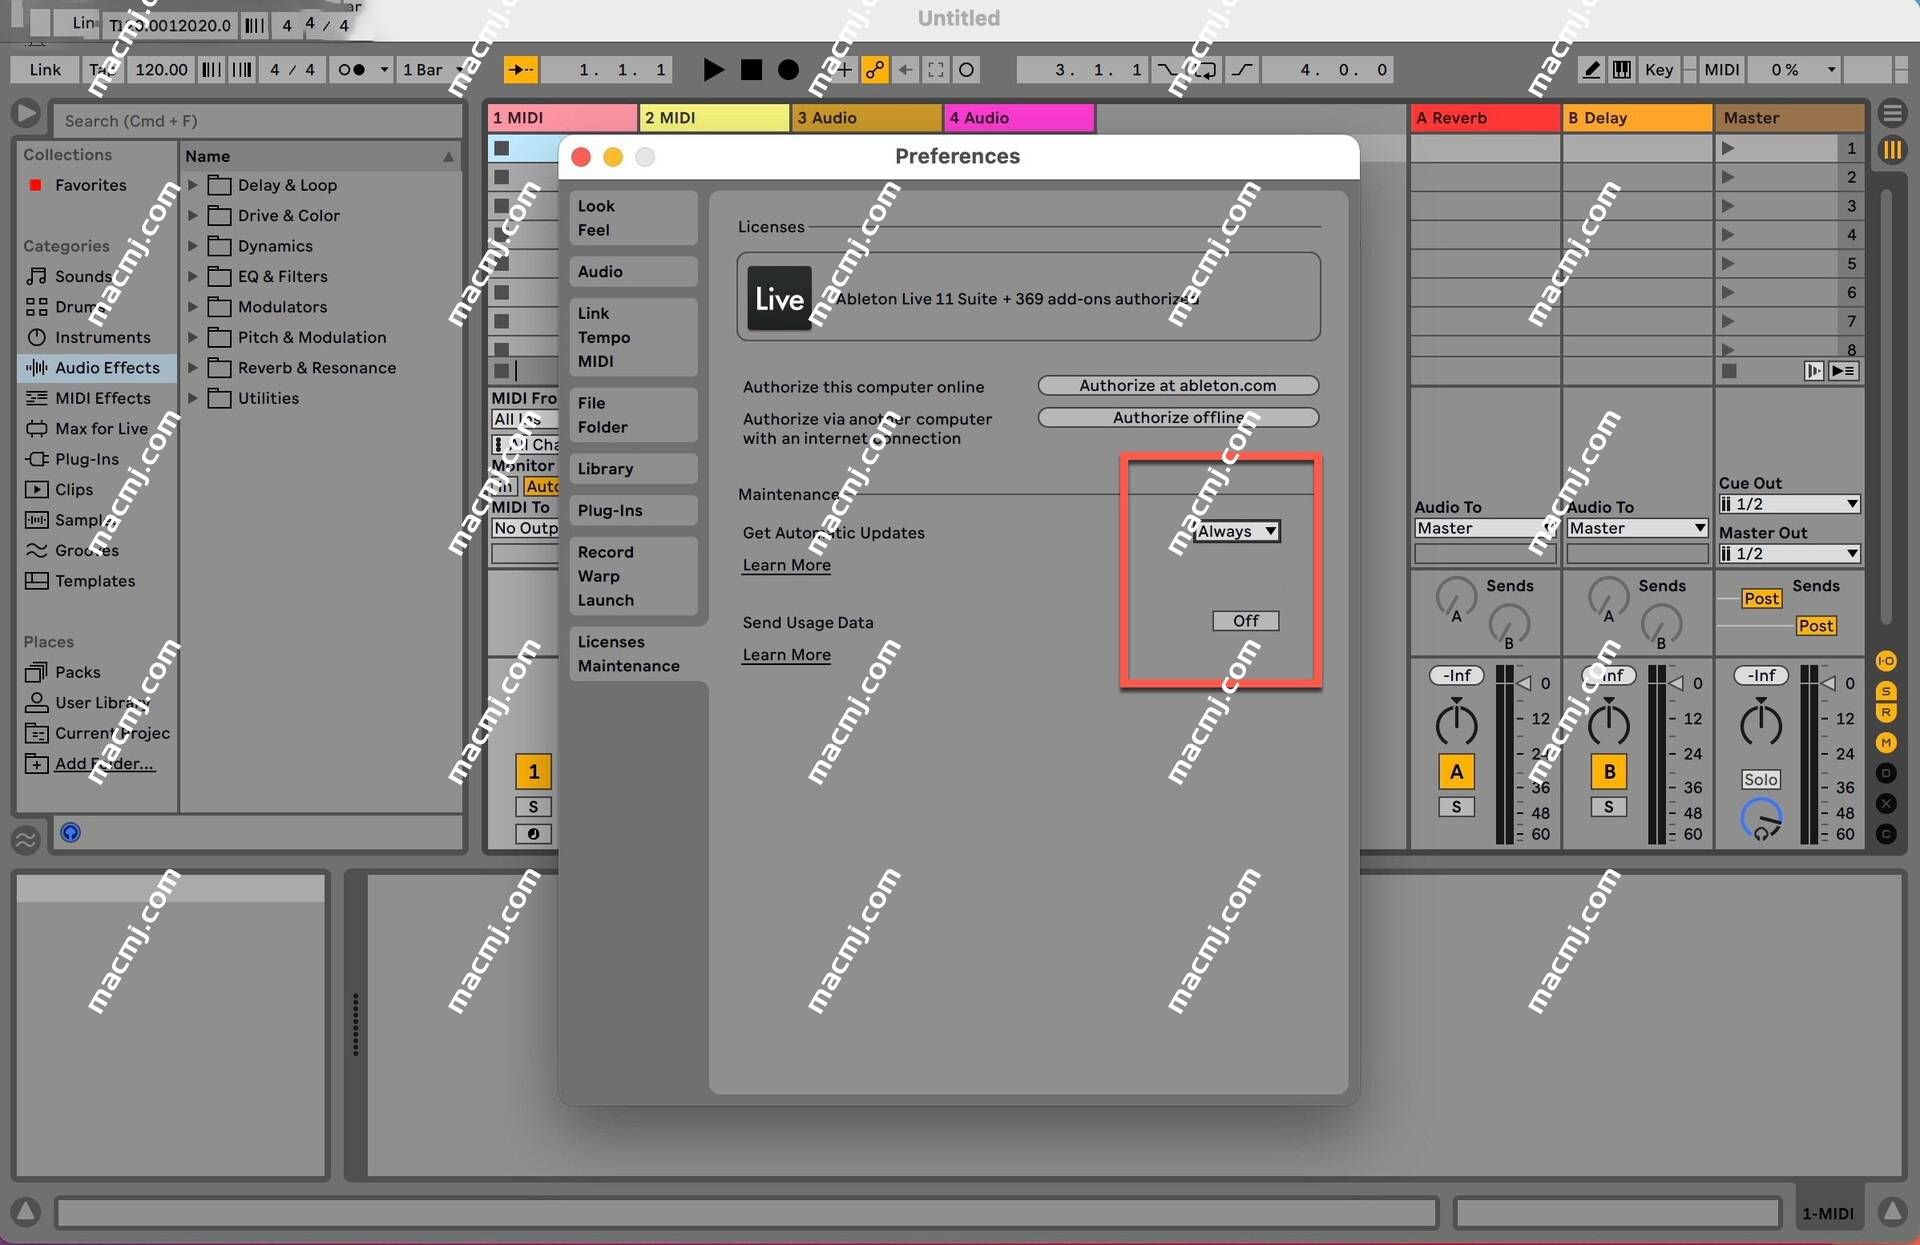Toggle the Solo button on Master
Viewport: 1920px width, 1245px height.
point(1760,779)
